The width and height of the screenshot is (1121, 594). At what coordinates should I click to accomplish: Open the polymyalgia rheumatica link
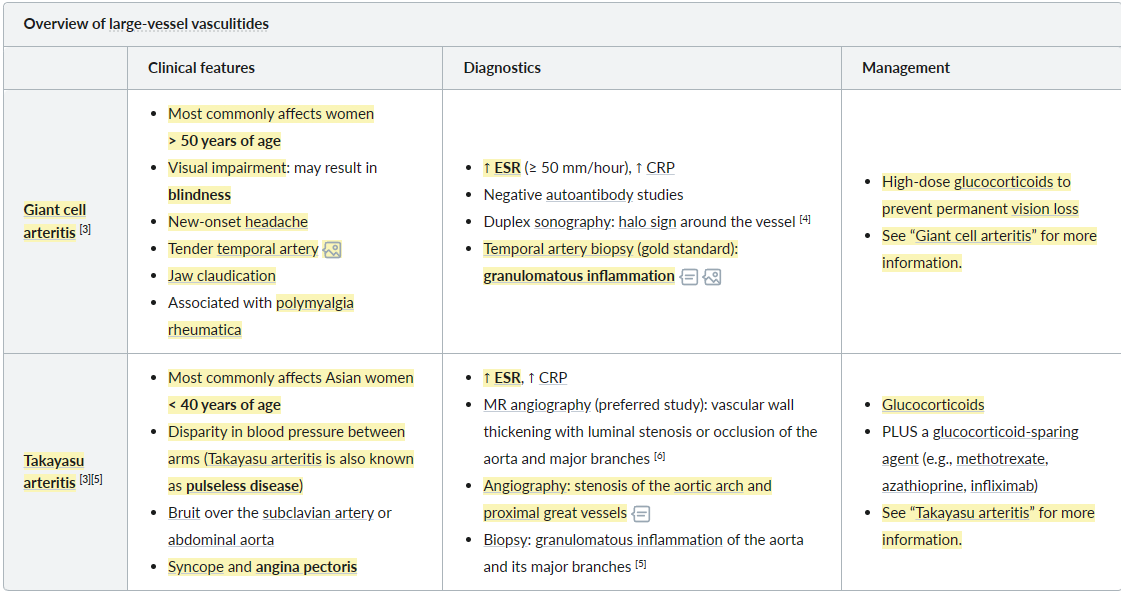pos(261,316)
